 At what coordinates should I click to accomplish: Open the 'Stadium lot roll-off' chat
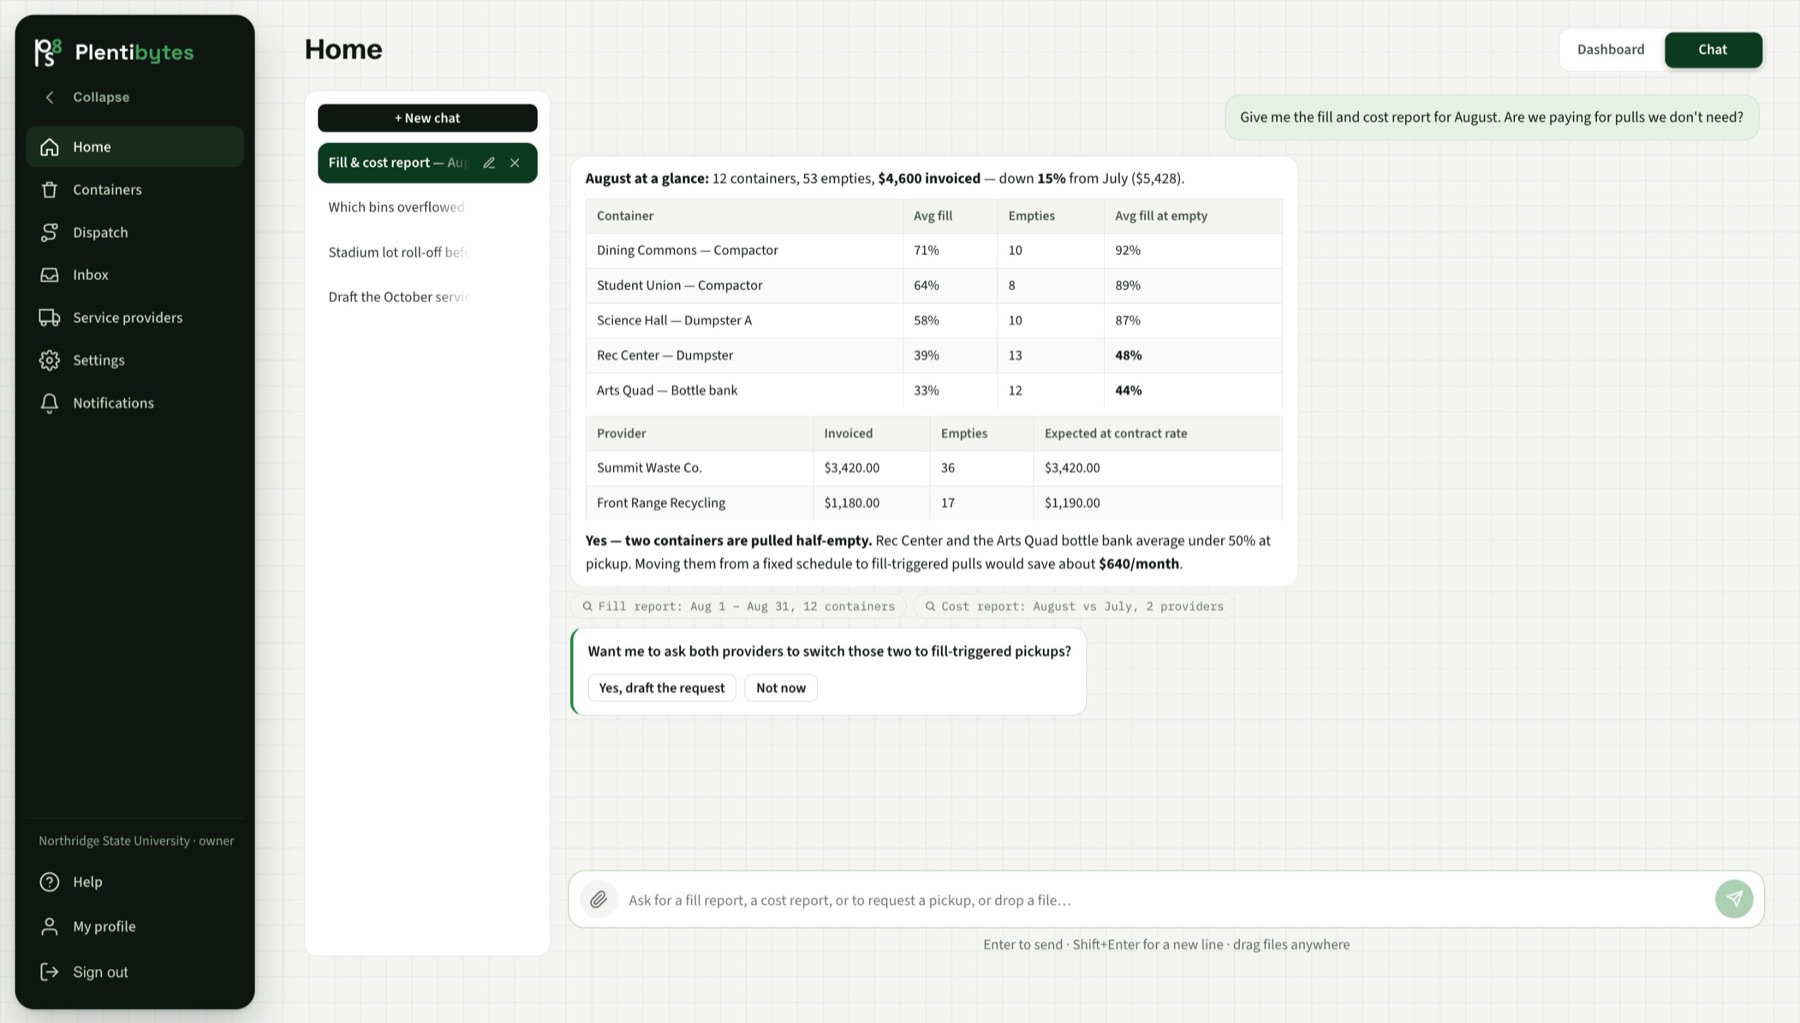[x=427, y=252]
